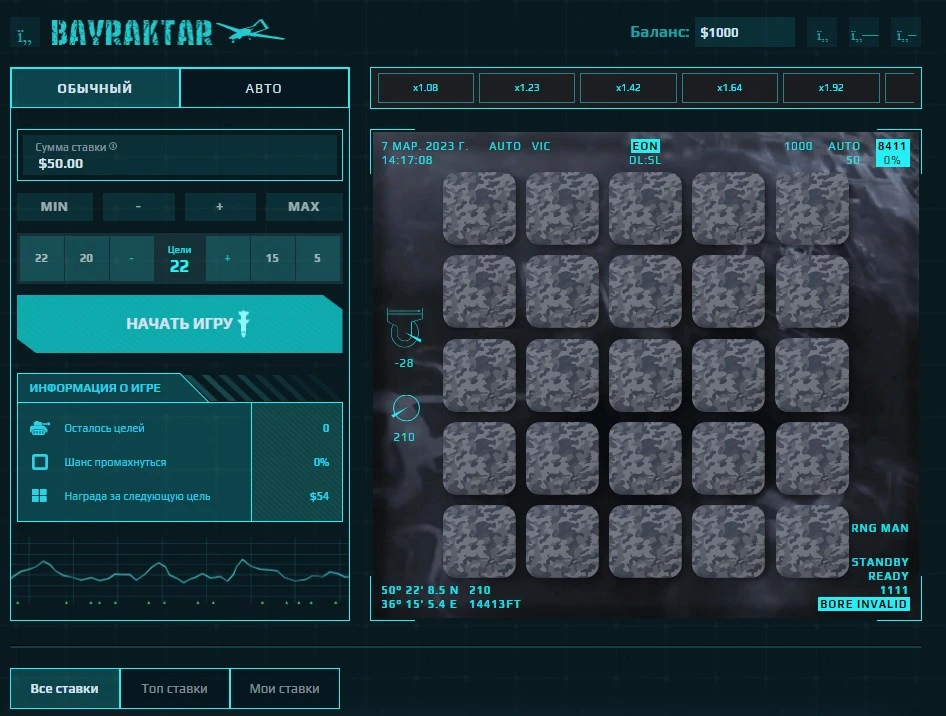Click the compass heading icon above 210
Image resolution: width=946 pixels, height=716 pixels.
[405, 408]
